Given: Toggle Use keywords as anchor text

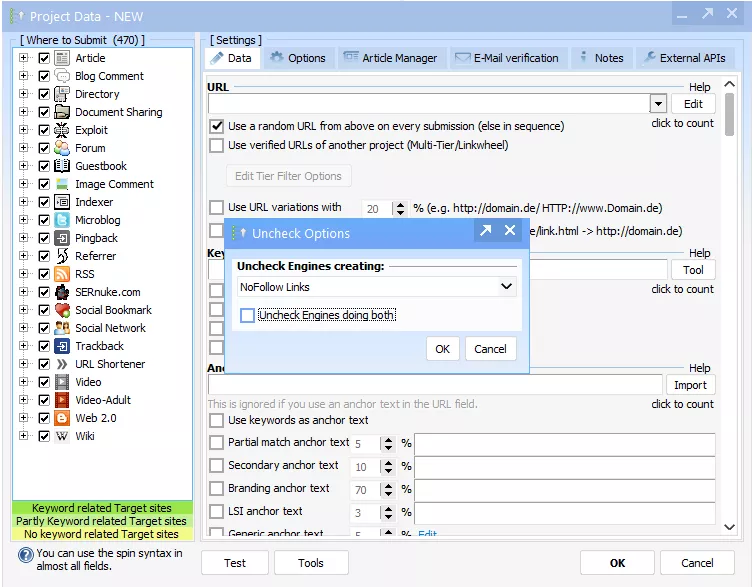Looking at the screenshot, I should click(216, 420).
